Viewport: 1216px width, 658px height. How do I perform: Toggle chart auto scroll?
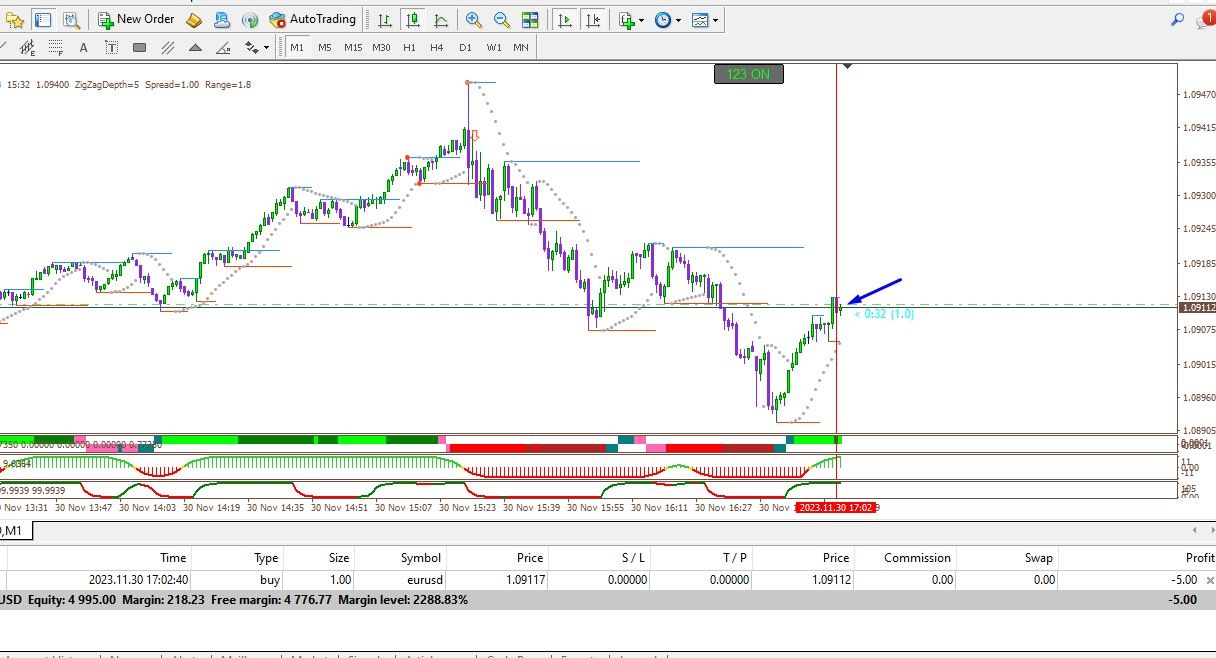point(566,19)
